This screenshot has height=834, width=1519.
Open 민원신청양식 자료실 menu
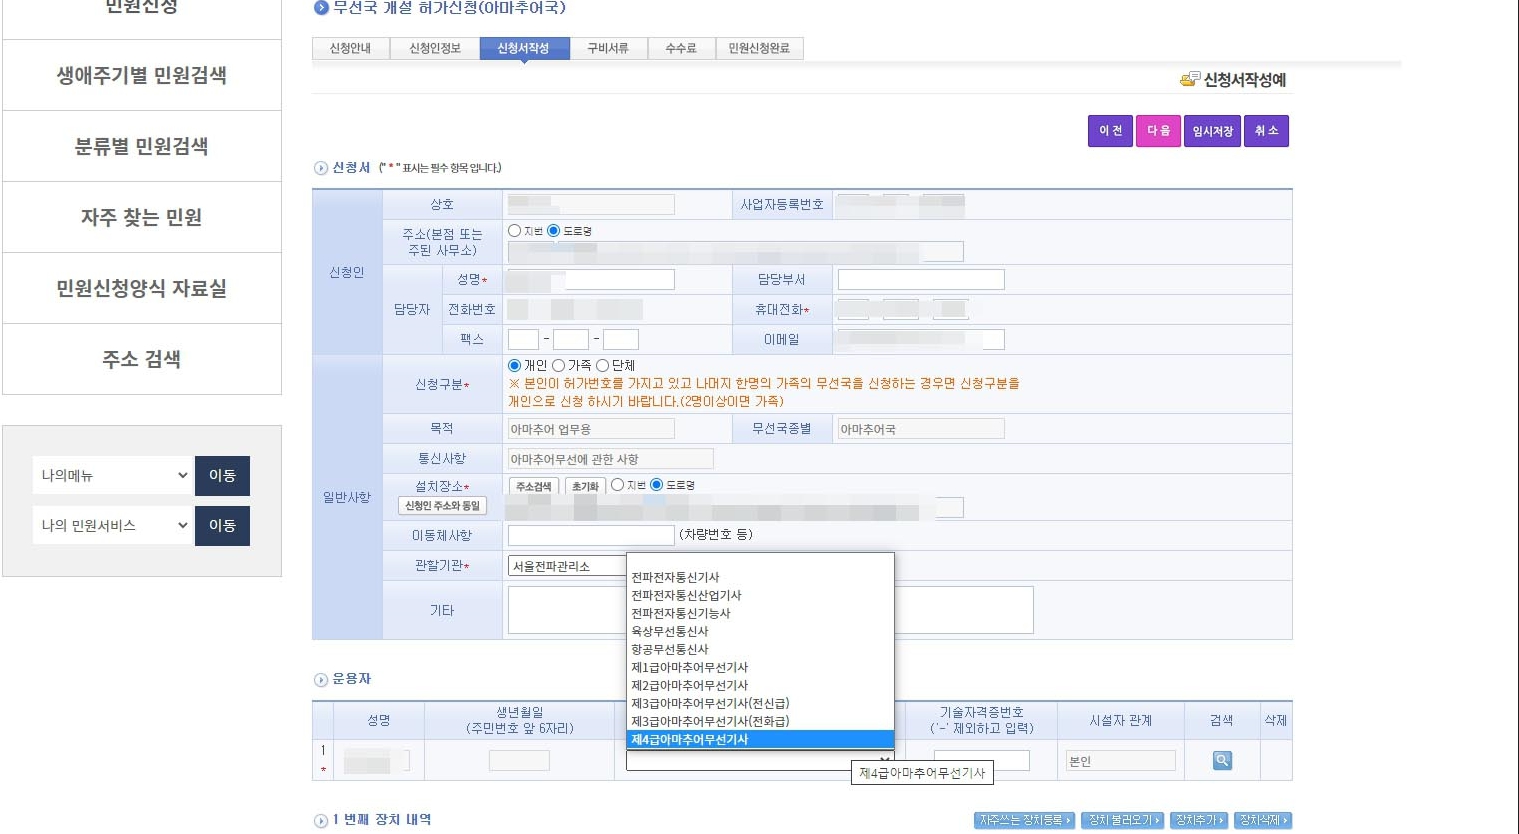(x=142, y=288)
